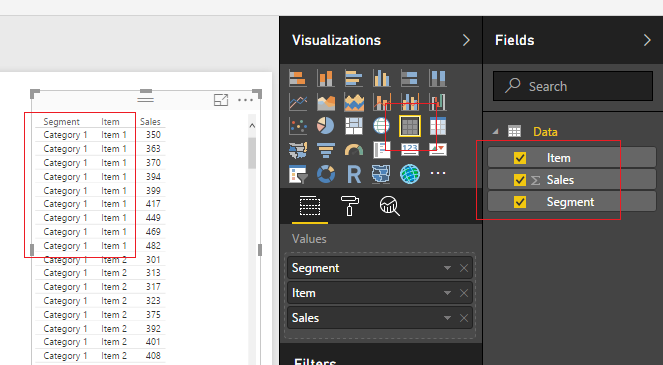This screenshot has height=365, width=663.
Task: Click the Fields Search box
Action: (573, 86)
